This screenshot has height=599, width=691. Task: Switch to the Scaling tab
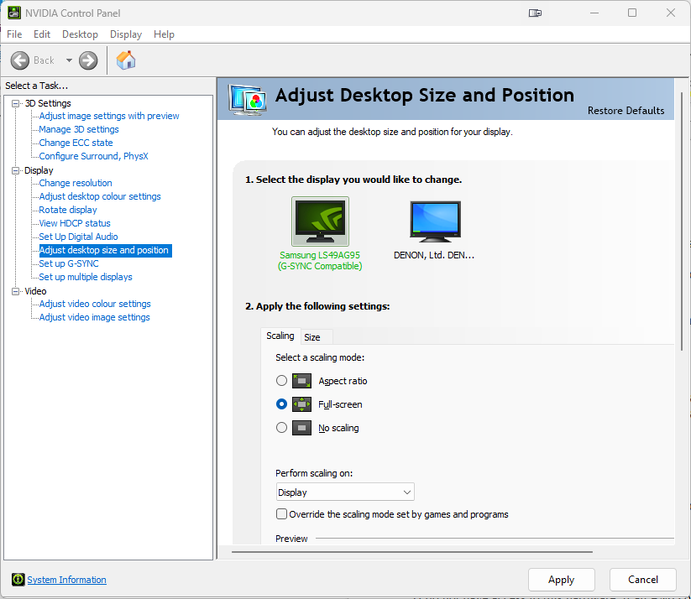coord(280,336)
